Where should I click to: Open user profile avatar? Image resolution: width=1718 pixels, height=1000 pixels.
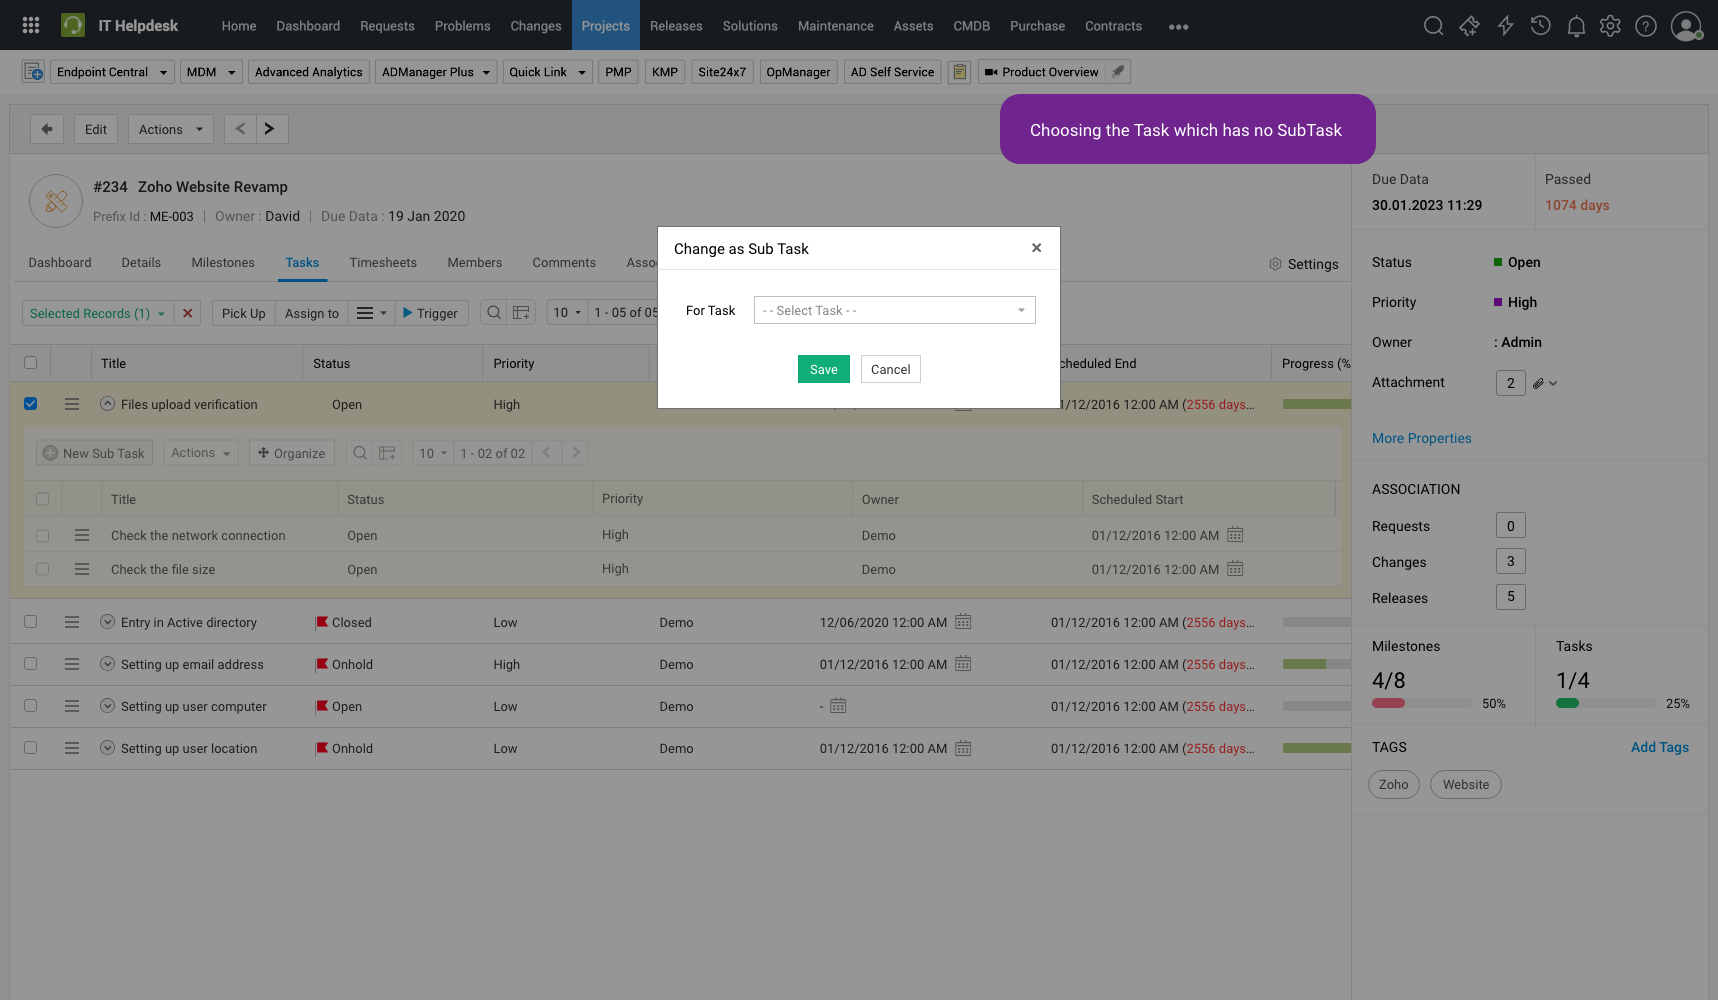click(1686, 26)
